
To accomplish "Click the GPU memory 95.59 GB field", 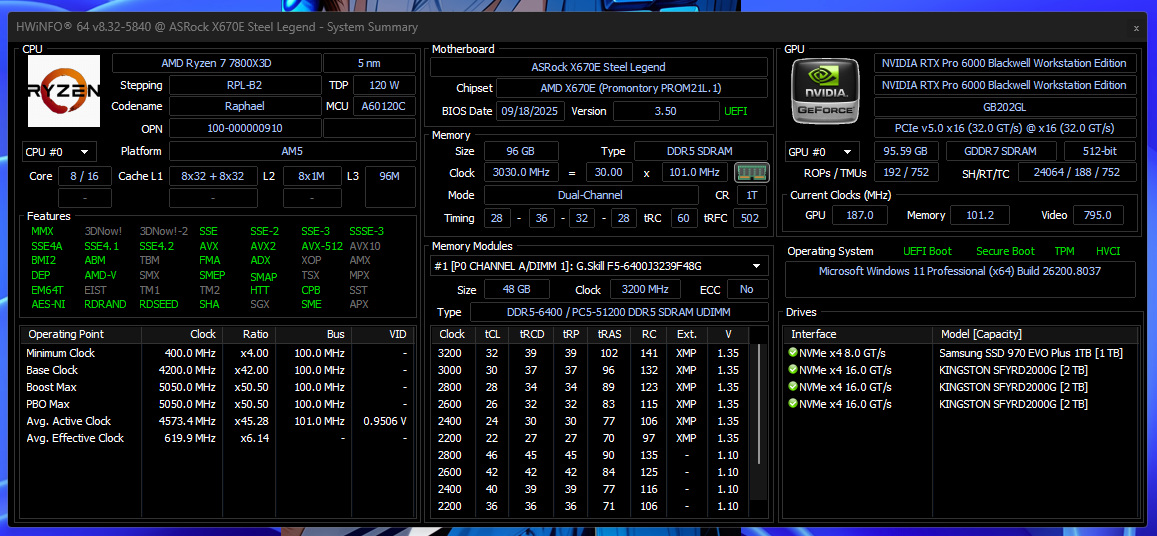I will pos(905,151).
